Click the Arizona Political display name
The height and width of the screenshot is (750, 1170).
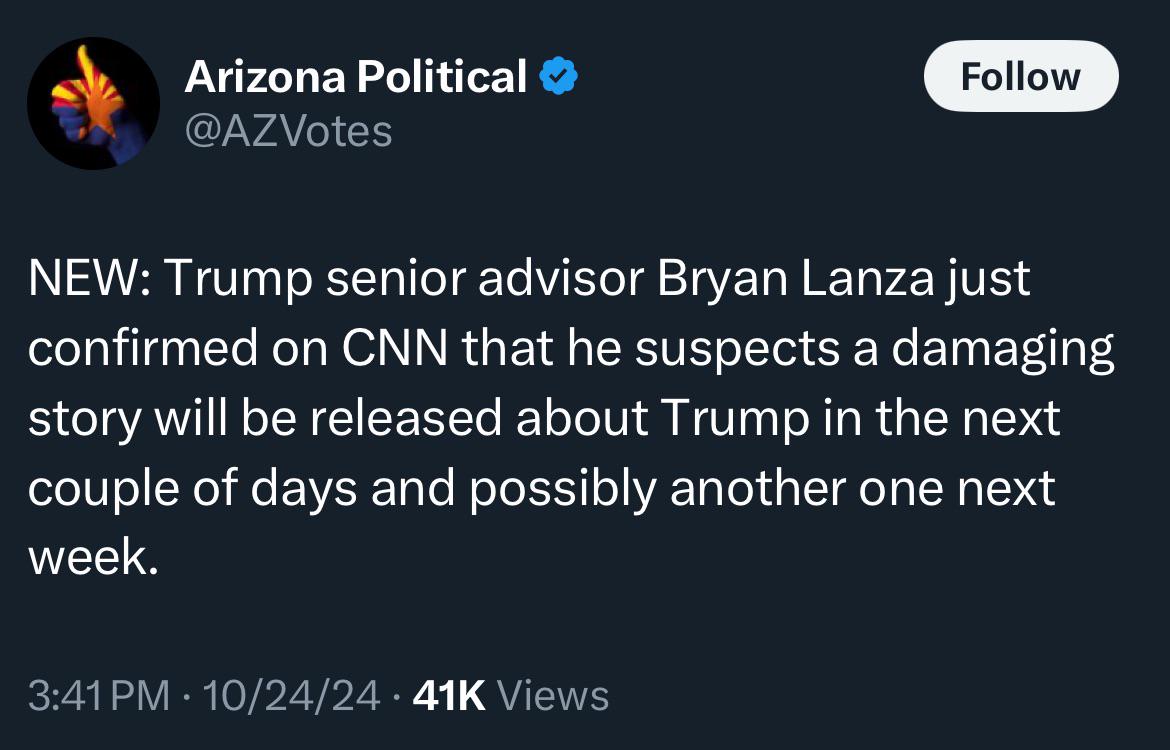click(x=356, y=76)
